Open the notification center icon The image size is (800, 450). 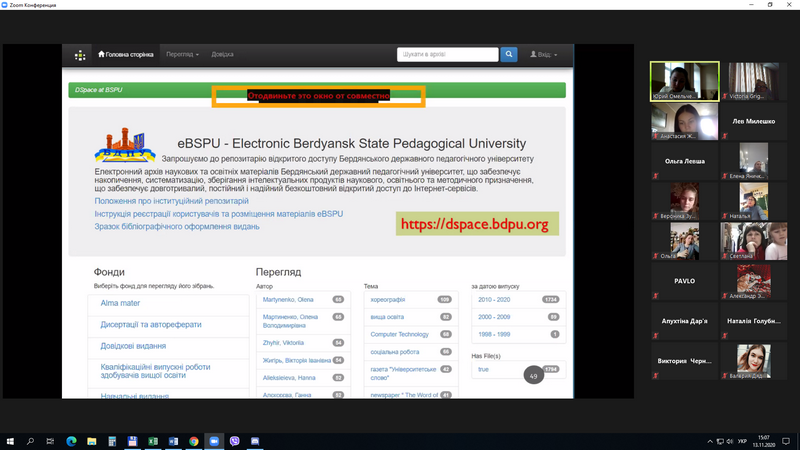tap(786, 441)
